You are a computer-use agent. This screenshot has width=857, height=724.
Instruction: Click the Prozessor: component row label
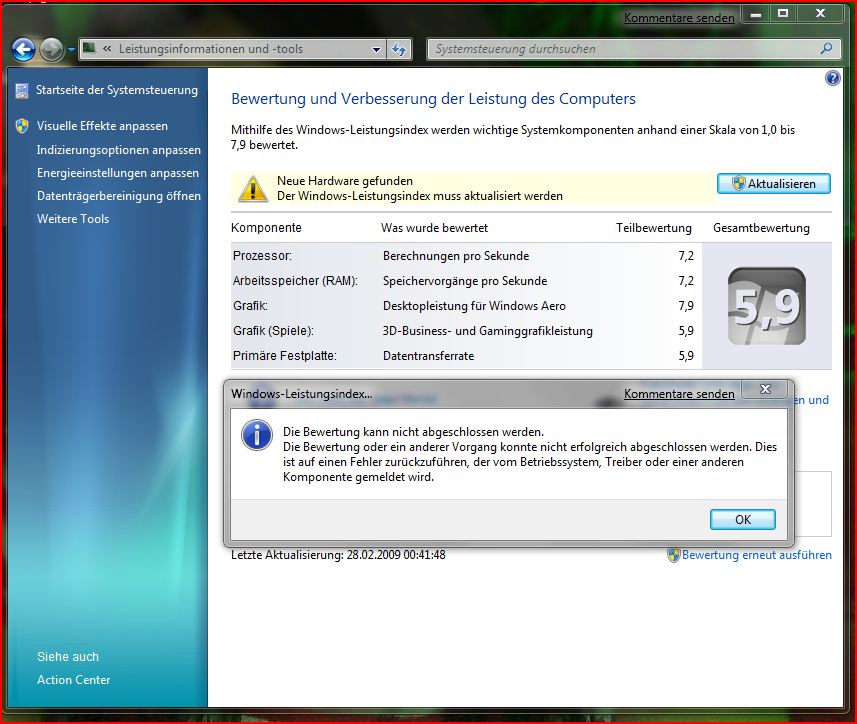click(262, 256)
